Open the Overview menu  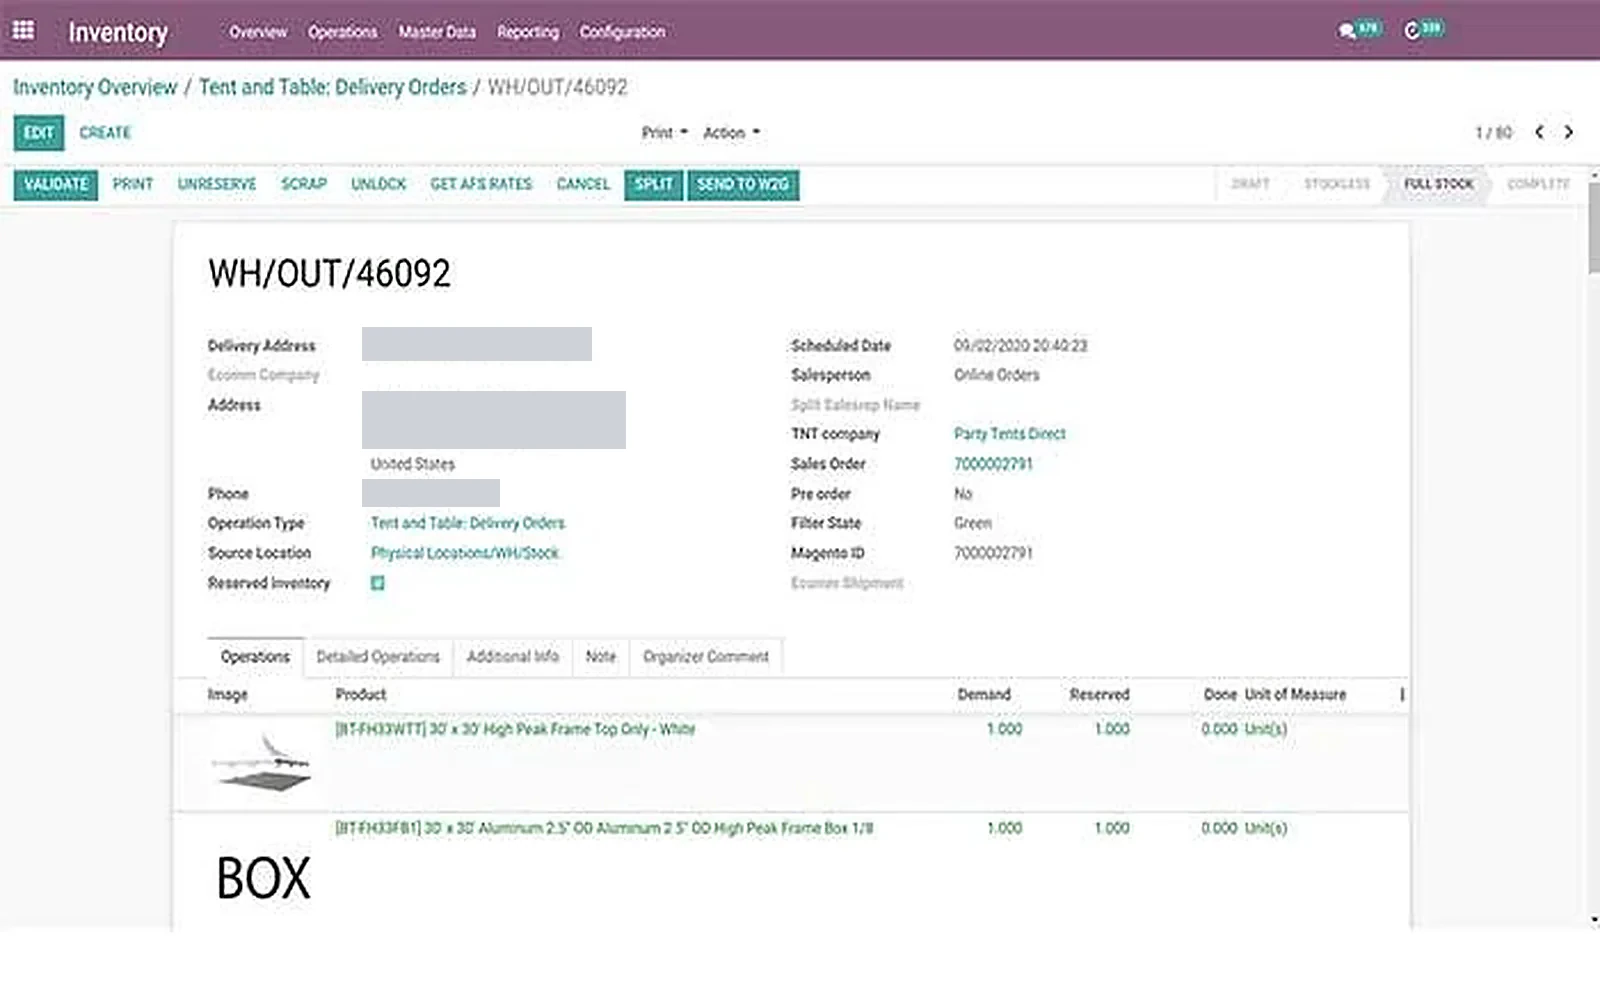(258, 32)
